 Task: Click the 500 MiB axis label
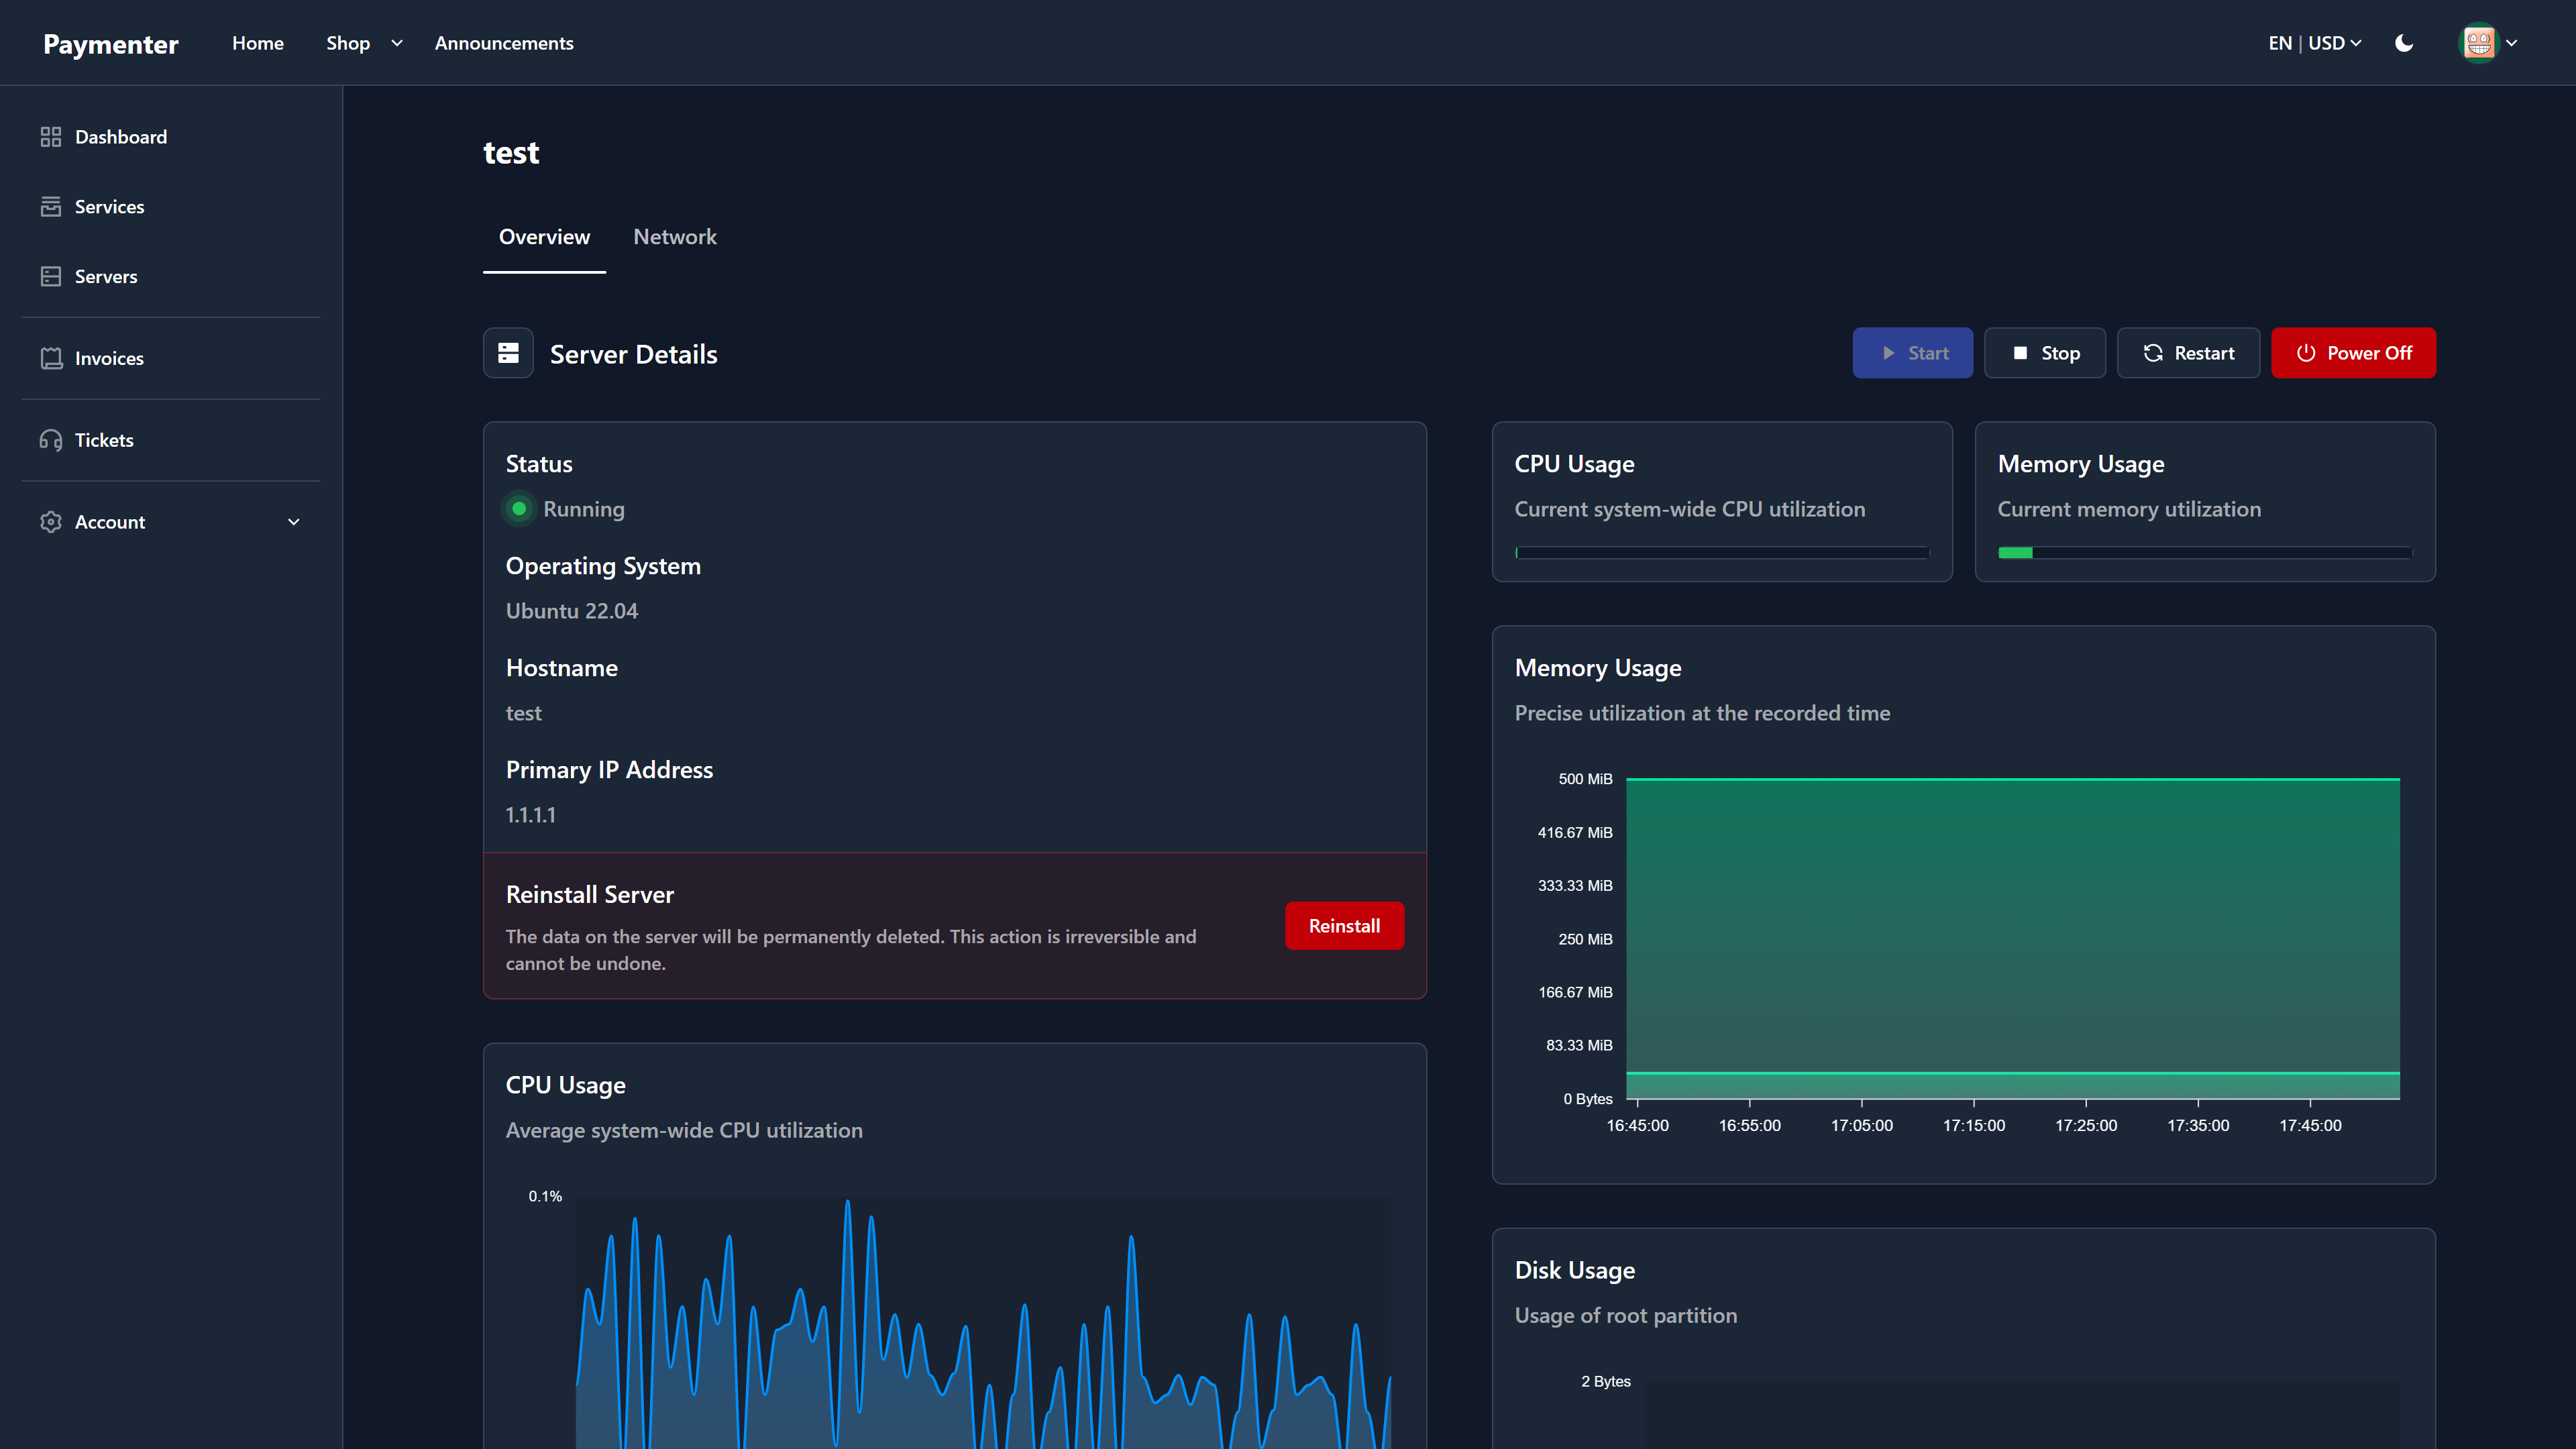[1585, 779]
